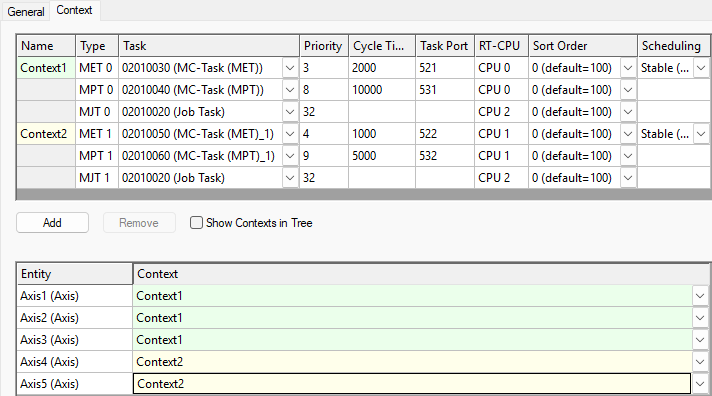The width and height of the screenshot is (712, 396).
Task: Click the Cycle Ti... column header
Action: click(x=382, y=46)
